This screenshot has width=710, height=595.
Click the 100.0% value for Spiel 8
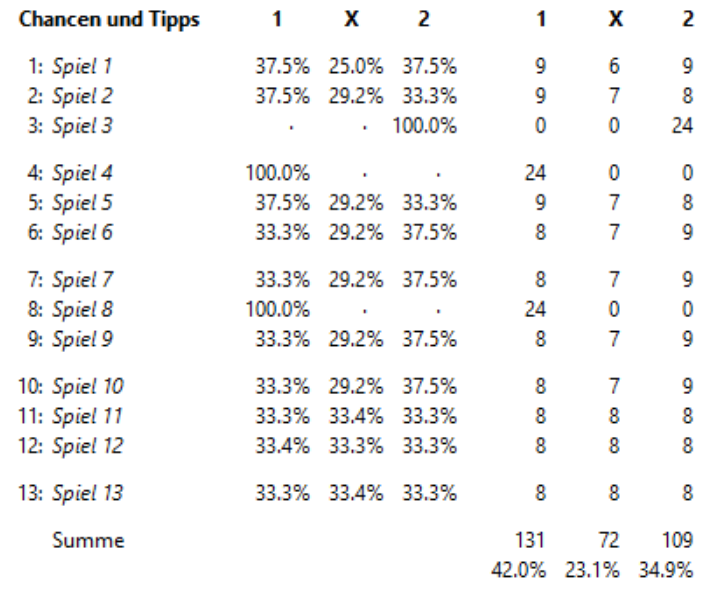point(278,310)
